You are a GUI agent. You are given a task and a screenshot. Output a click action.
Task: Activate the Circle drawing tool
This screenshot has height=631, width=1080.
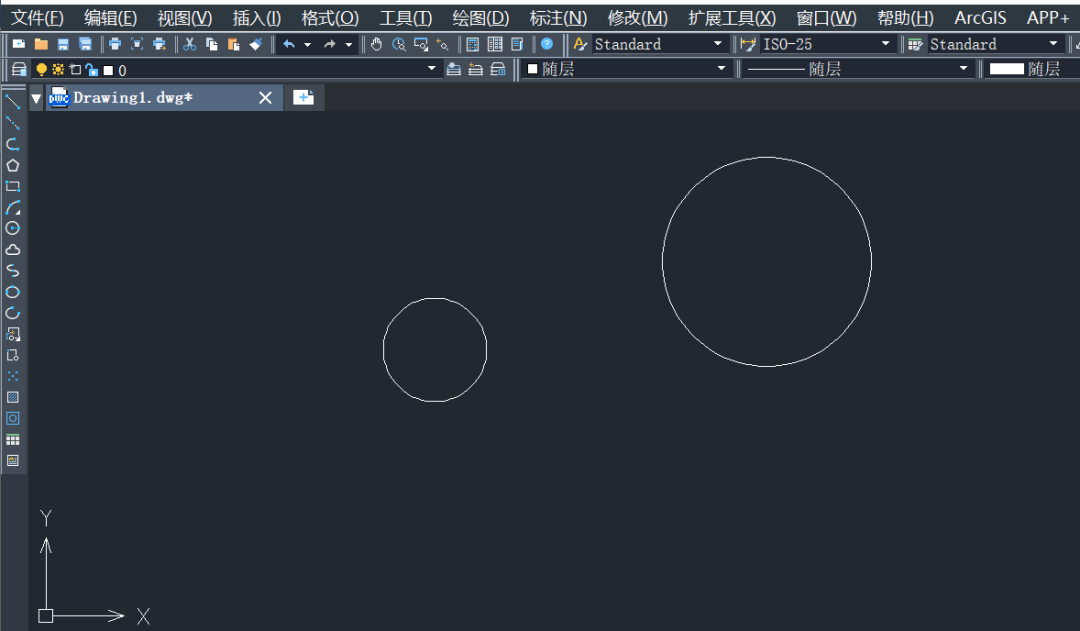coord(13,228)
